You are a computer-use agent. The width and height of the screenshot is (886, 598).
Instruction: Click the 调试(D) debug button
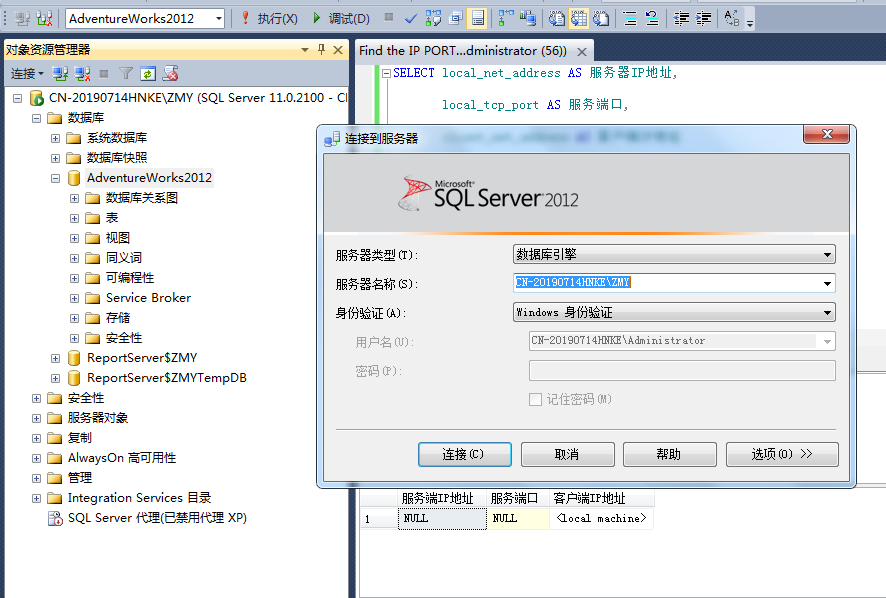coord(340,18)
